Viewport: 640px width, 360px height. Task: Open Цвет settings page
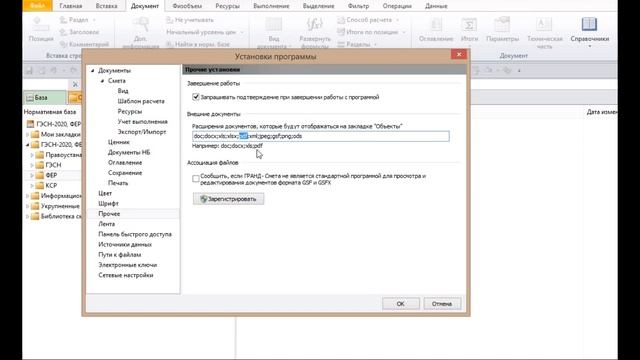[x=105, y=193]
